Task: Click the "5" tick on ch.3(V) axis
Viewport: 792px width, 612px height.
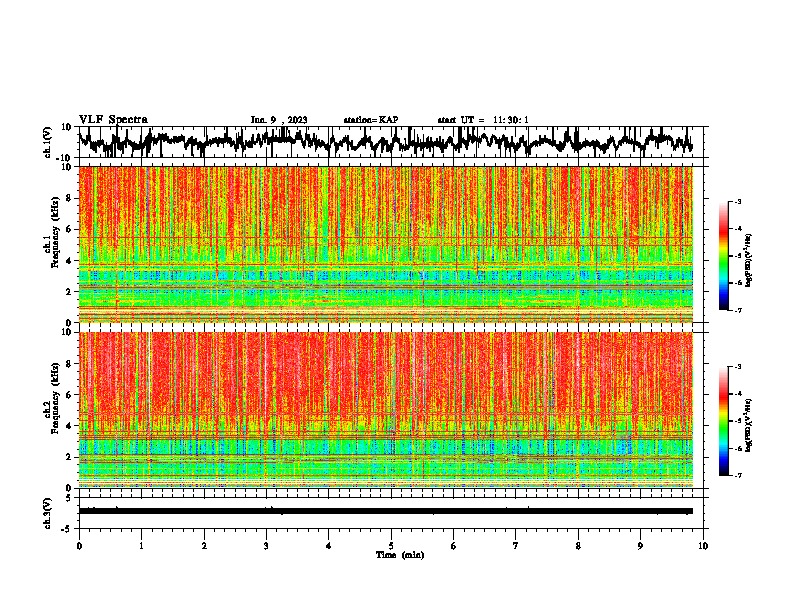Action: click(x=69, y=498)
